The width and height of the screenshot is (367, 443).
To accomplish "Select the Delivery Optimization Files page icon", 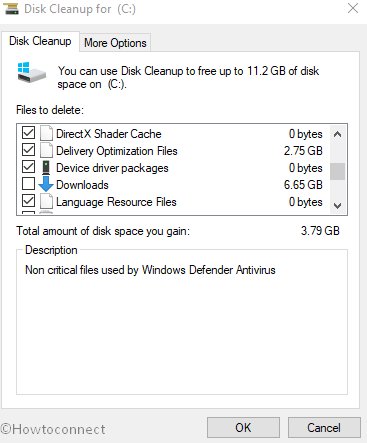I will click(x=46, y=150).
